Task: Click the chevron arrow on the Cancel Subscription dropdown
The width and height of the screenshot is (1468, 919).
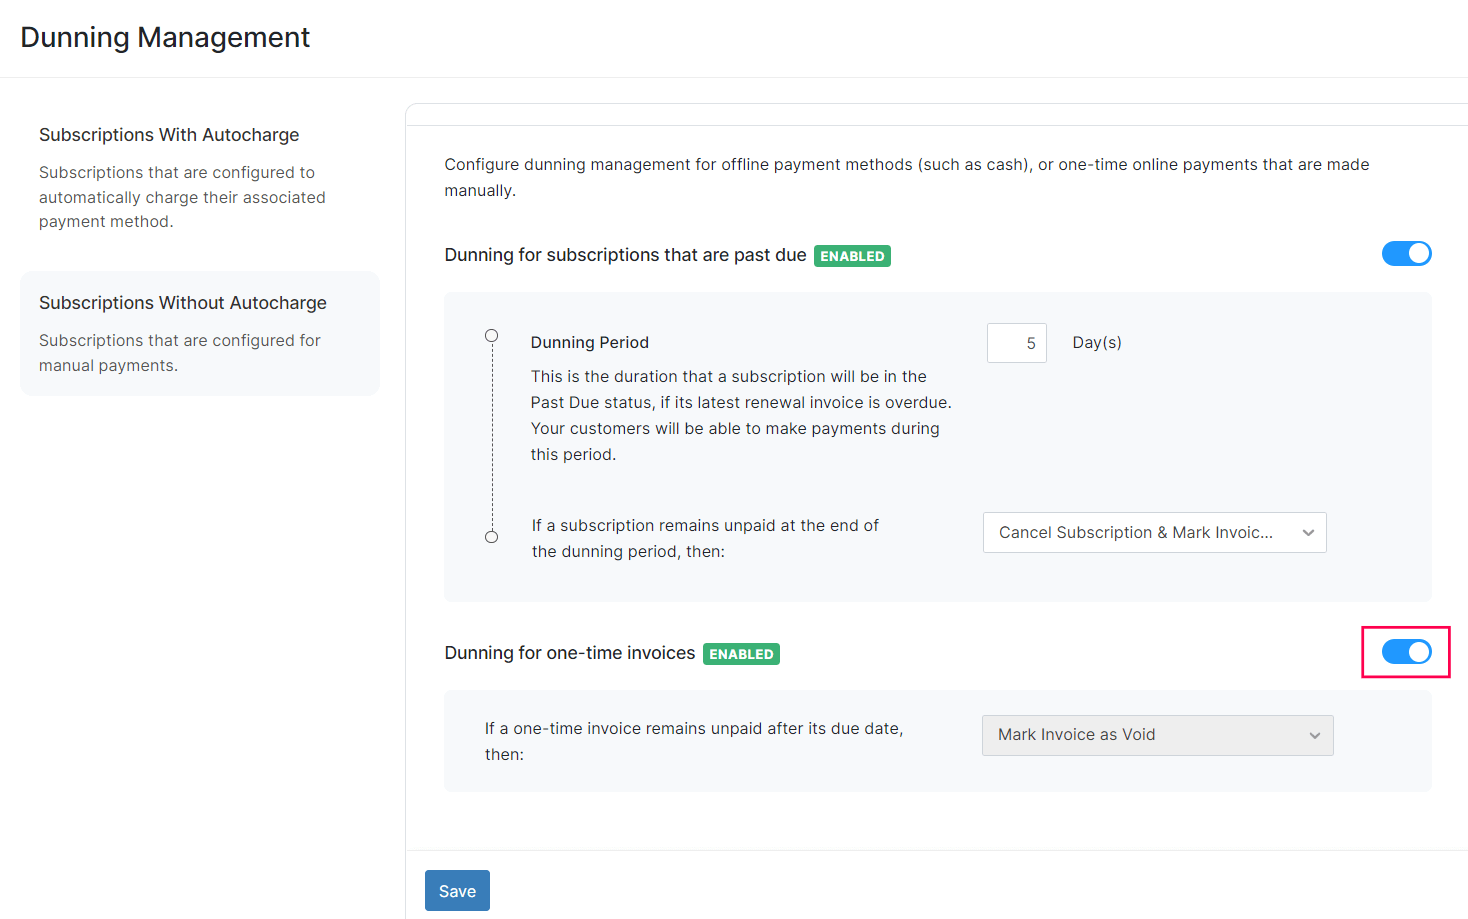Action: [x=1308, y=533]
